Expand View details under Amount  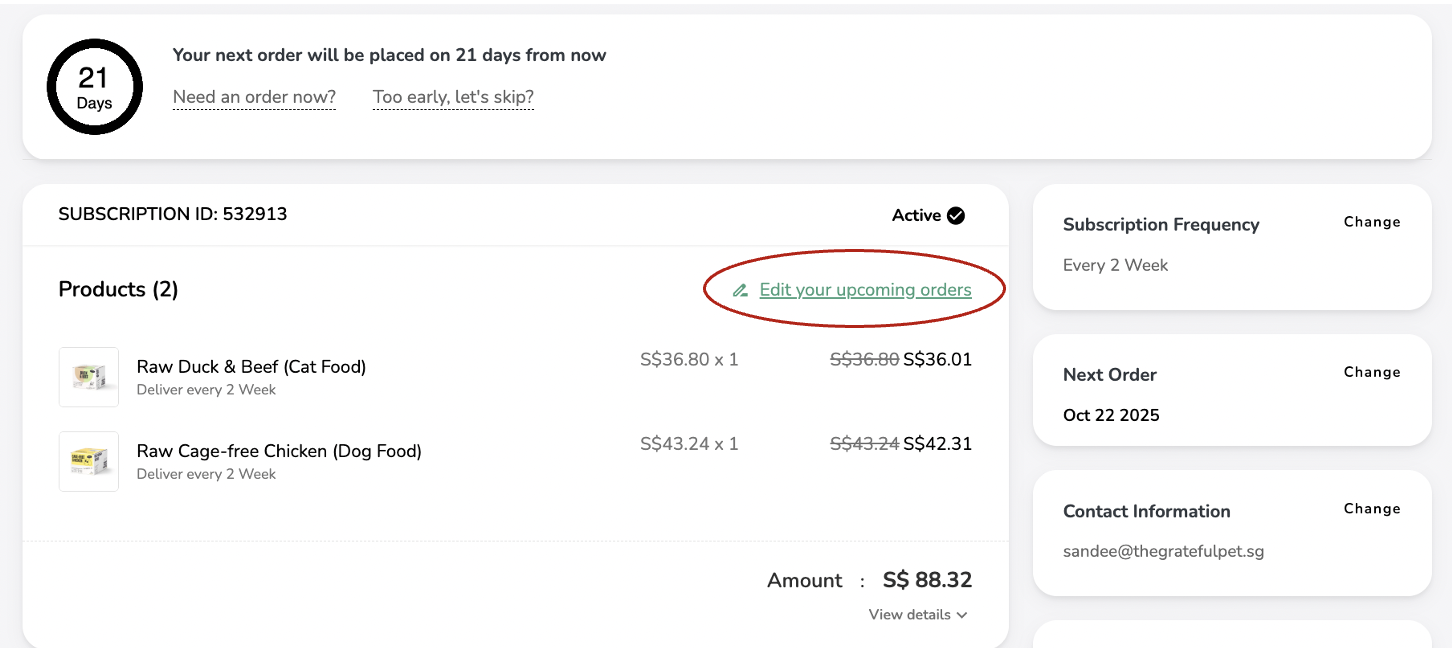click(917, 615)
